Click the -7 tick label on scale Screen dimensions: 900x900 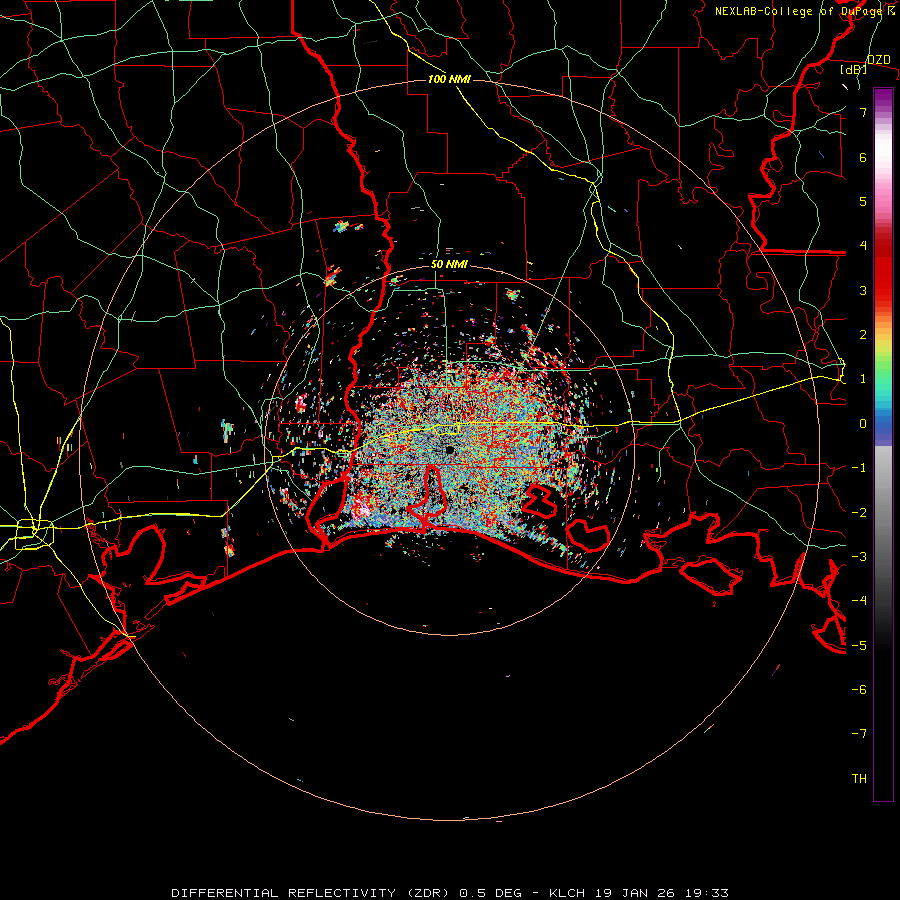tap(859, 734)
